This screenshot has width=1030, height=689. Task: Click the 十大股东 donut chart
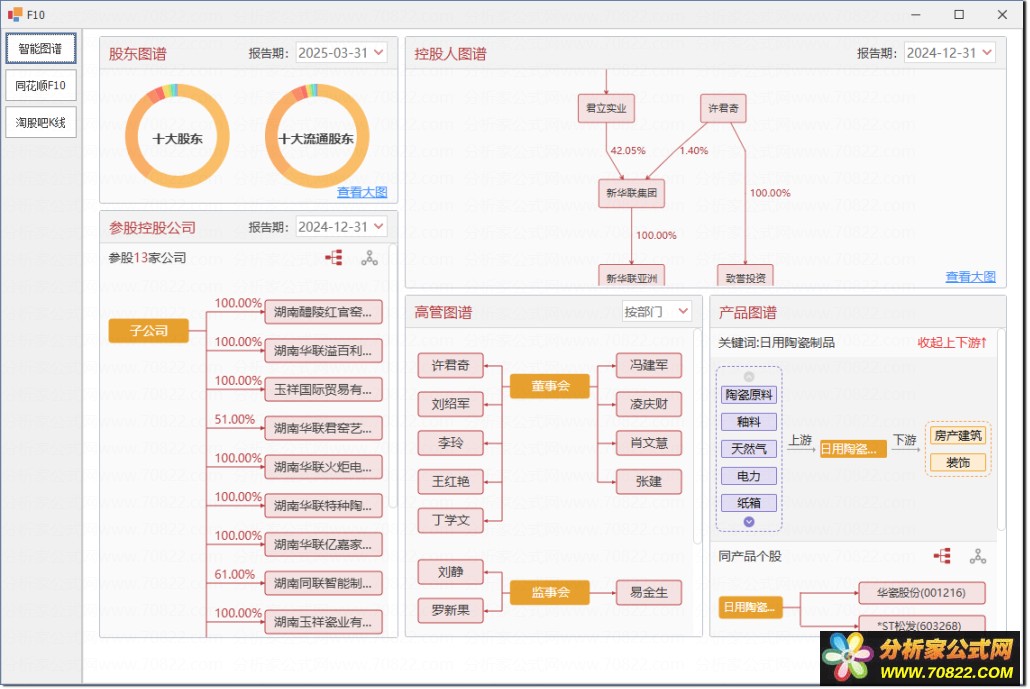tap(177, 137)
